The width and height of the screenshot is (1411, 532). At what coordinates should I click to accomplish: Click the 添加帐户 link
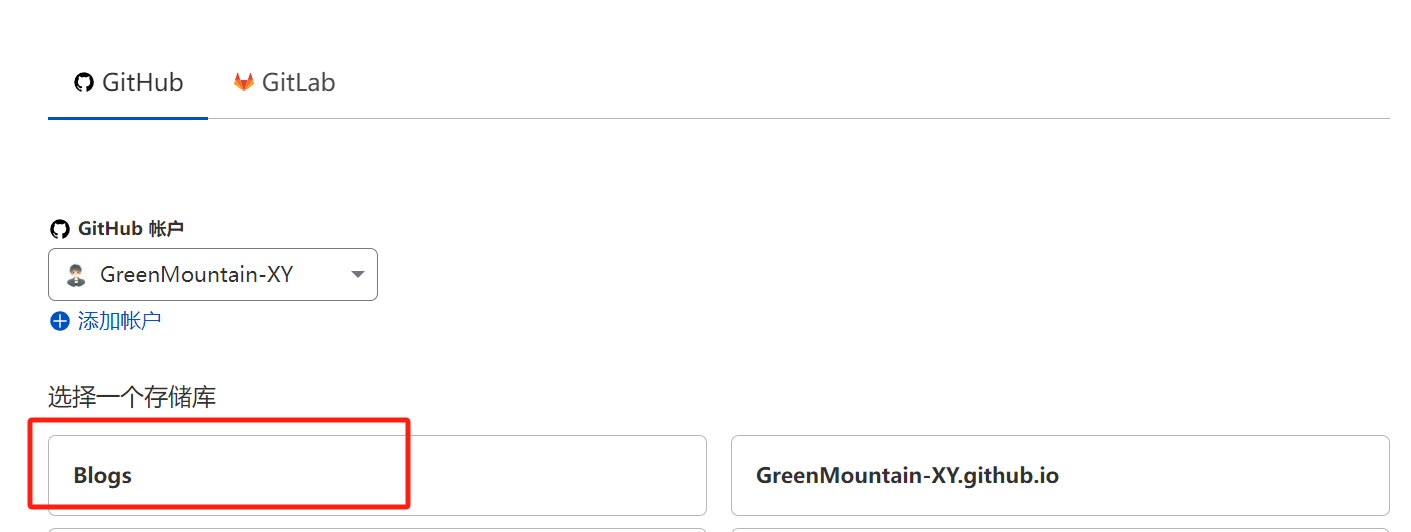click(x=119, y=321)
